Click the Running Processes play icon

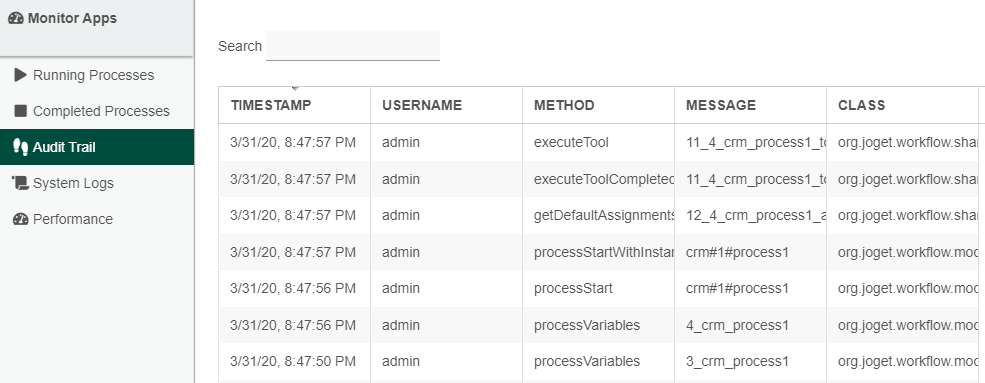[x=21, y=75]
